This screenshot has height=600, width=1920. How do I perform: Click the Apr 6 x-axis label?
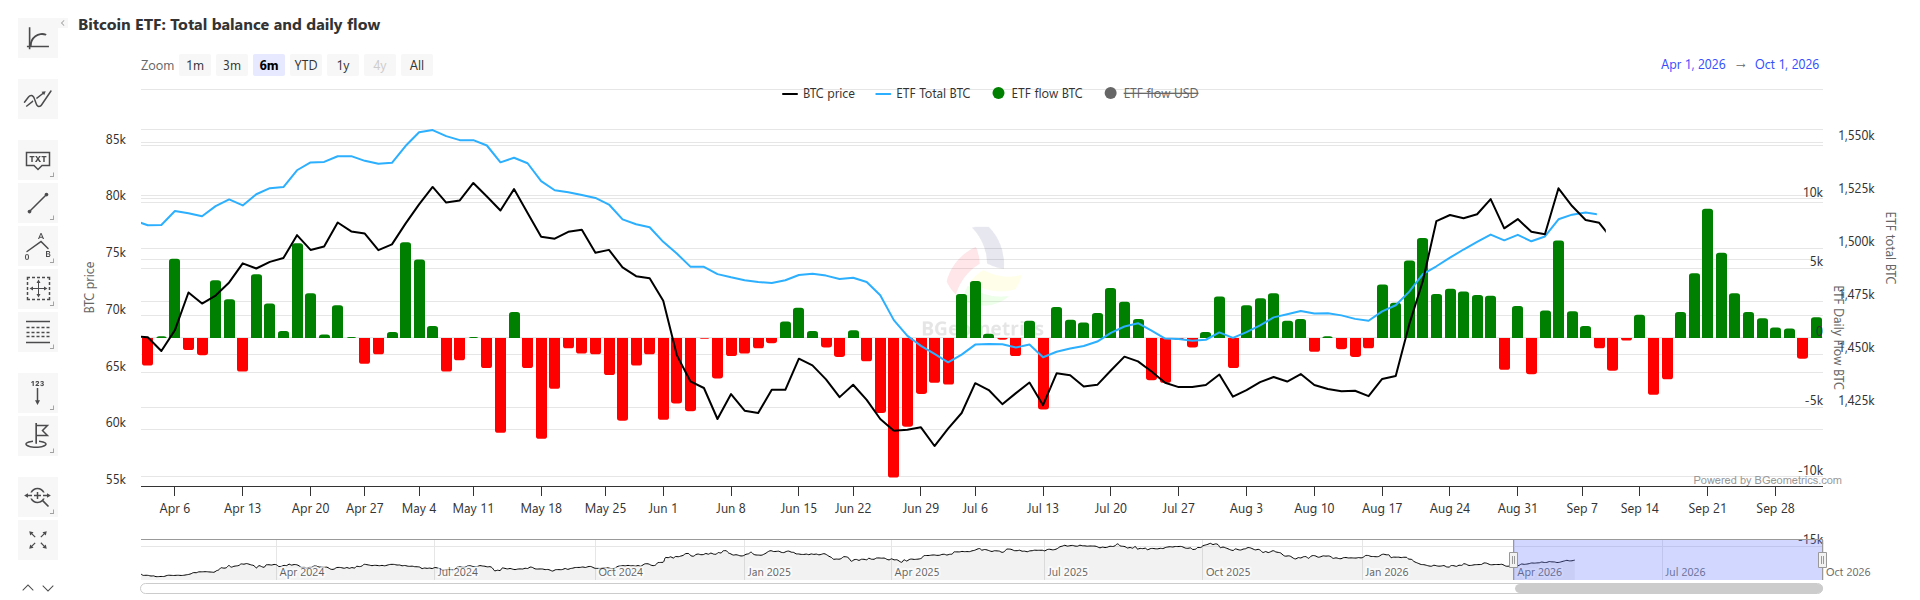click(x=175, y=508)
